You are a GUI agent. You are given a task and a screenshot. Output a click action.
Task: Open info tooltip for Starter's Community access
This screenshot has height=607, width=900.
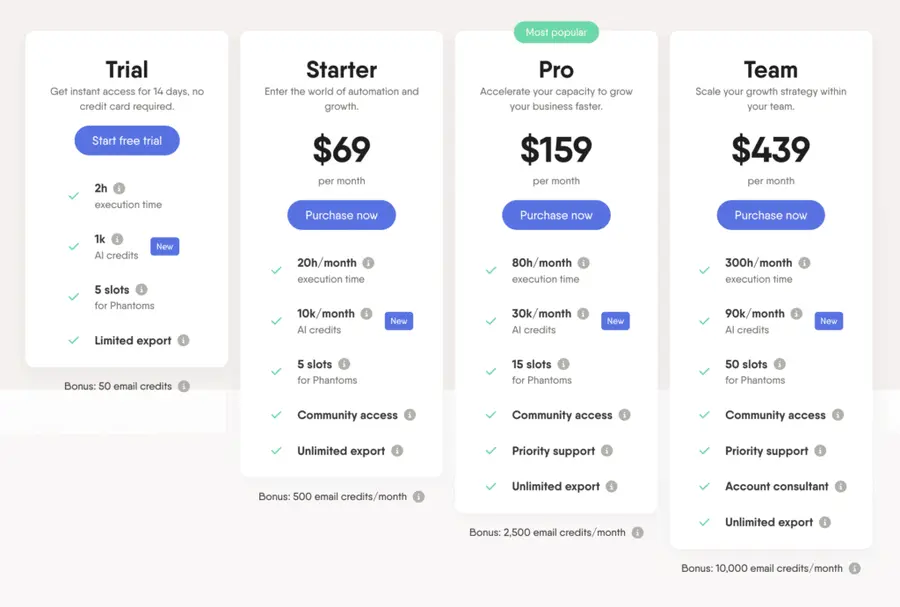[x=411, y=415]
